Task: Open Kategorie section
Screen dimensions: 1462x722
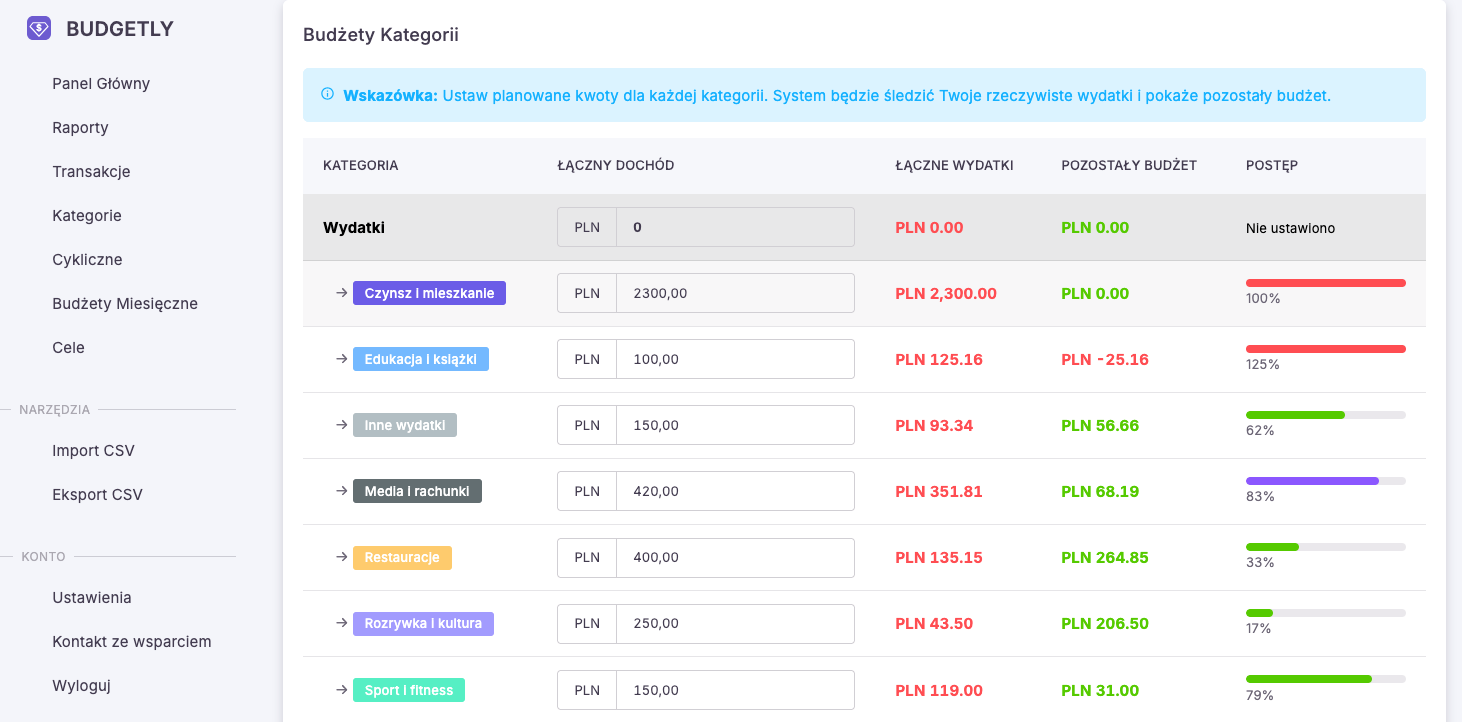Action: 87,215
